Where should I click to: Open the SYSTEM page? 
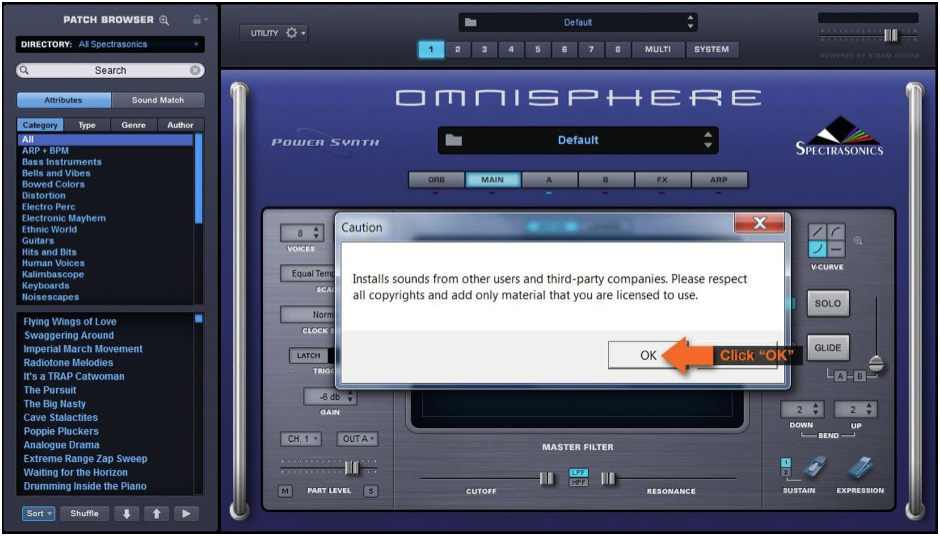click(x=712, y=50)
